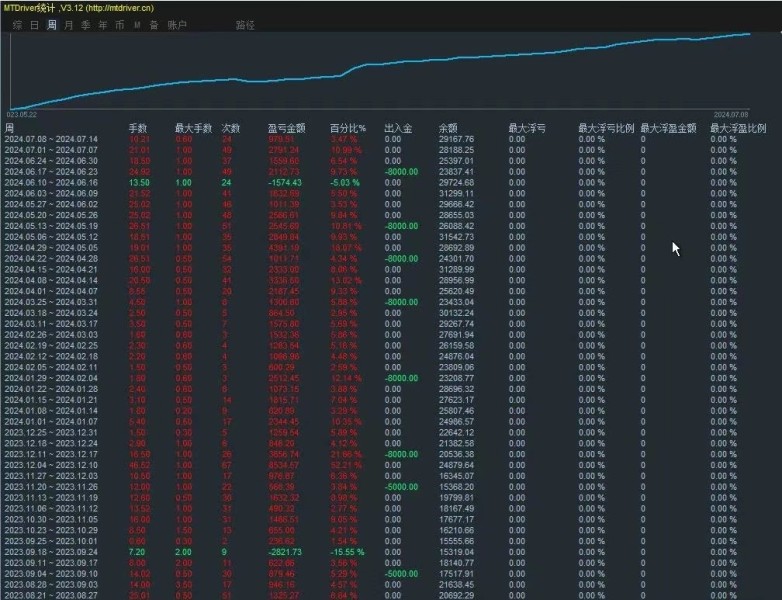Screen dimensions: 782x600
Task: Click withdrawal -5000.00 in 2023.11.20 row
Action: (401, 487)
